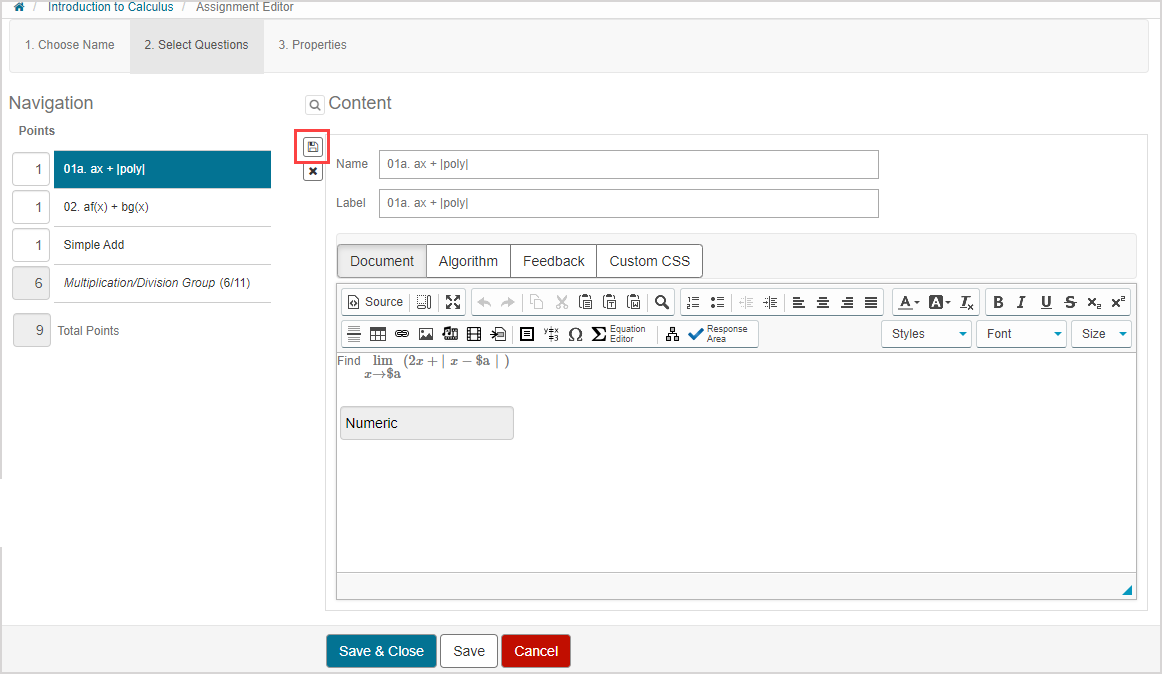Toggle italic formatting
This screenshot has width=1162, height=674.
(x=1021, y=302)
